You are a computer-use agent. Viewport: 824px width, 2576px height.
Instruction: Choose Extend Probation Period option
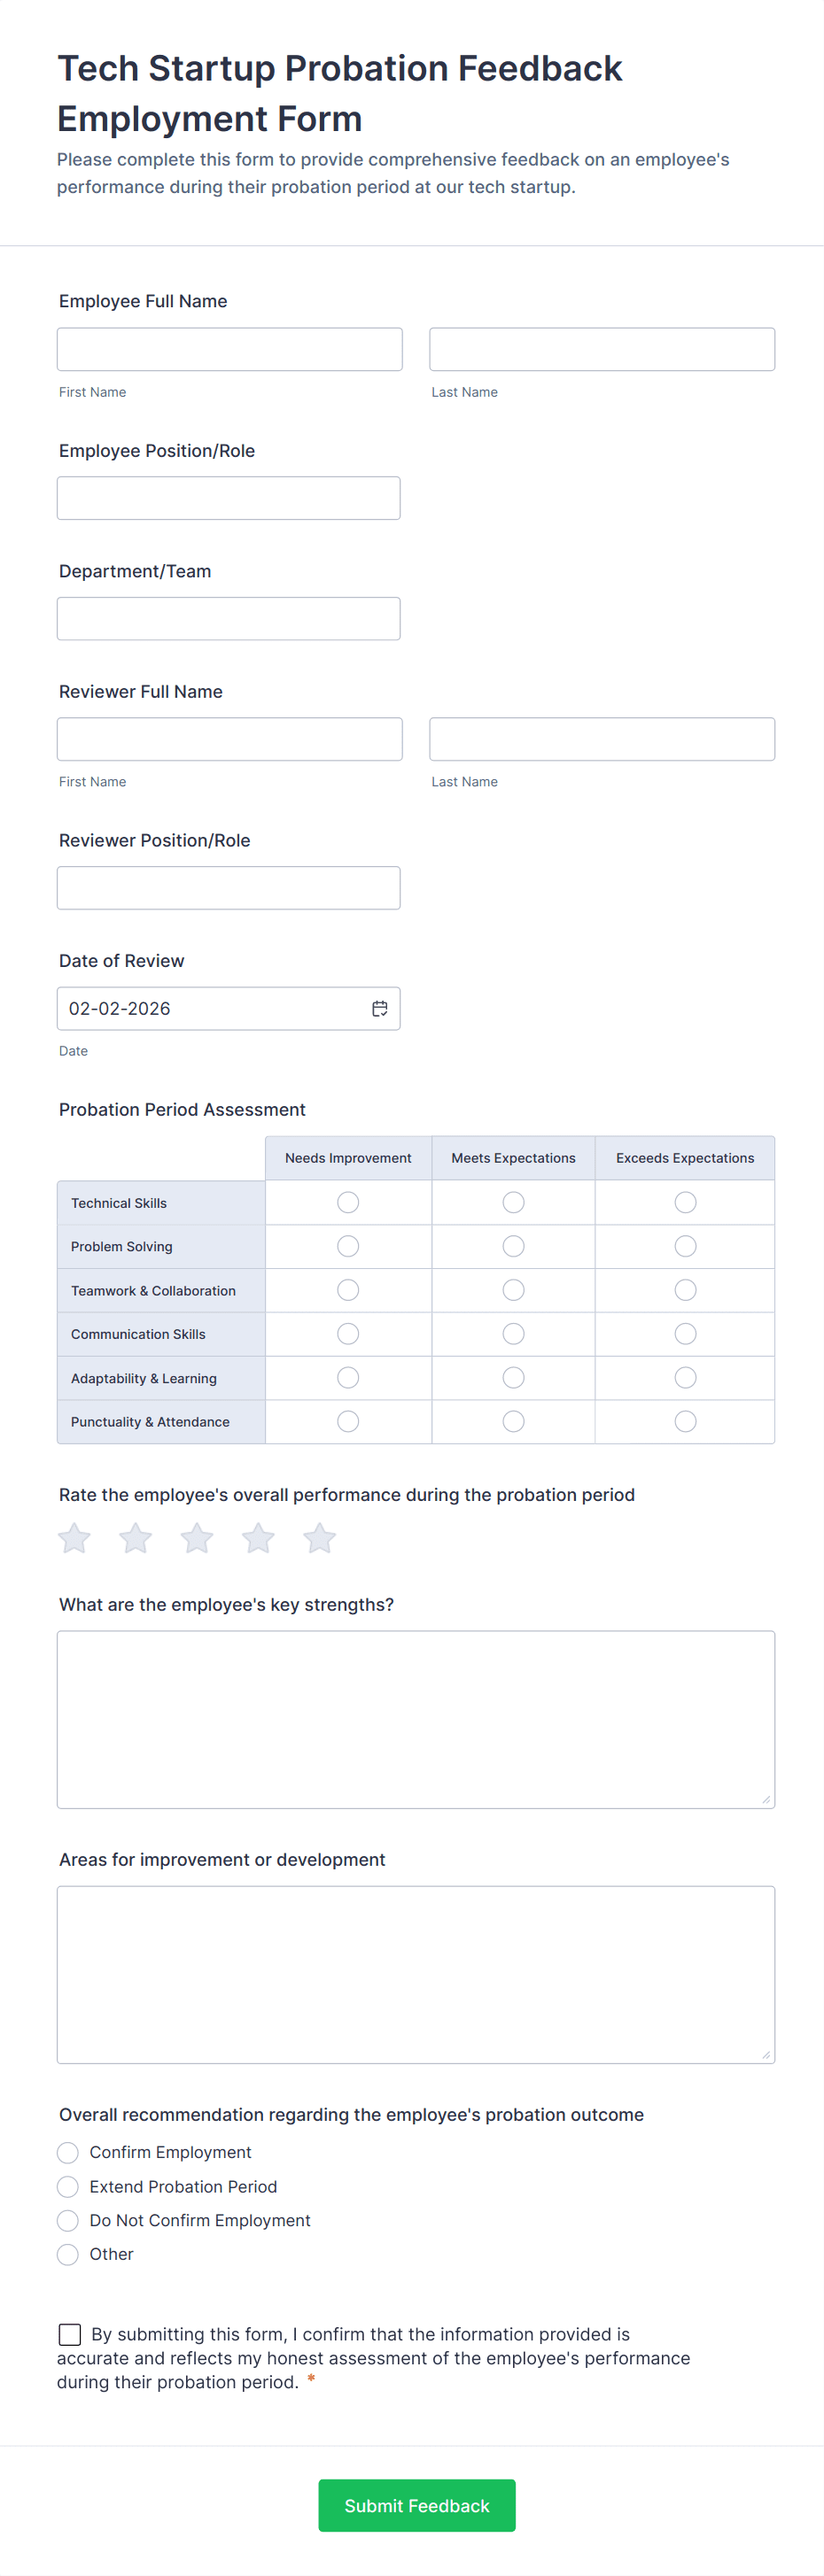(x=68, y=2186)
